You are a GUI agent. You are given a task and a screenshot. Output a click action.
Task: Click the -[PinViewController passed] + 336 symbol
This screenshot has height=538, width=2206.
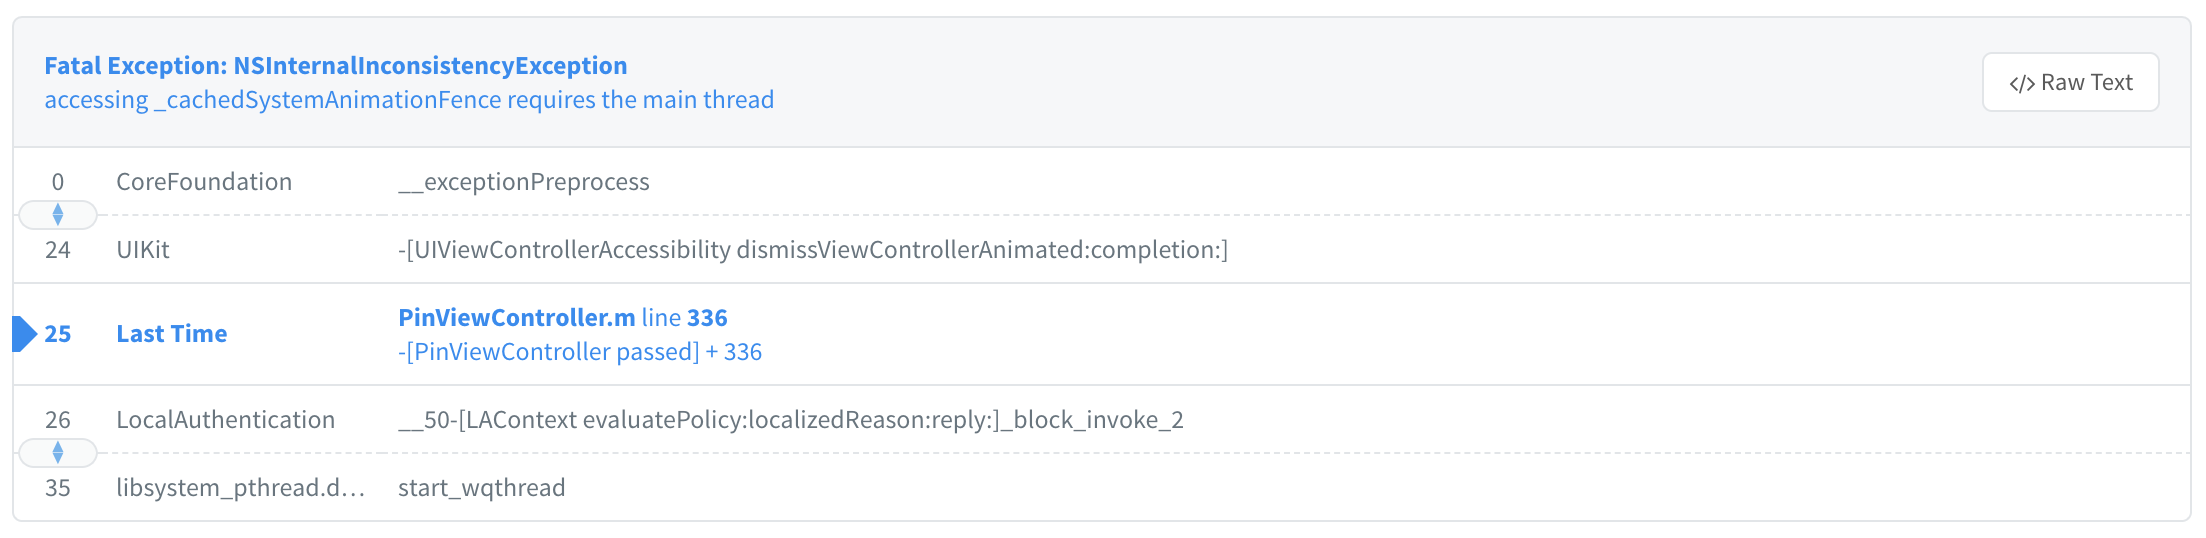[579, 352]
